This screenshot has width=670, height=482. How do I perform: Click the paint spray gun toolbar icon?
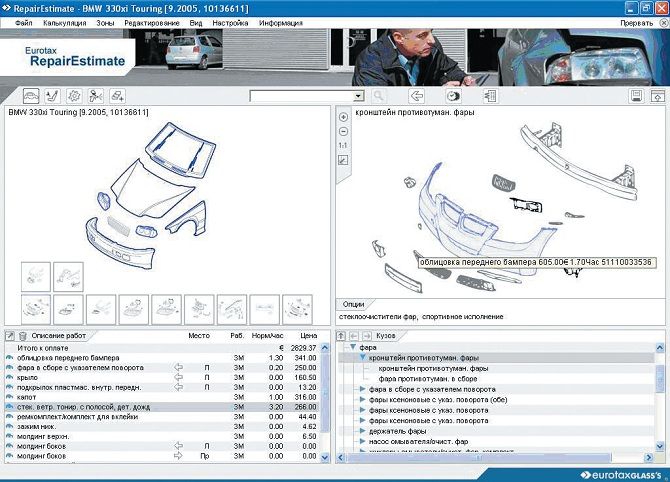tap(96, 96)
